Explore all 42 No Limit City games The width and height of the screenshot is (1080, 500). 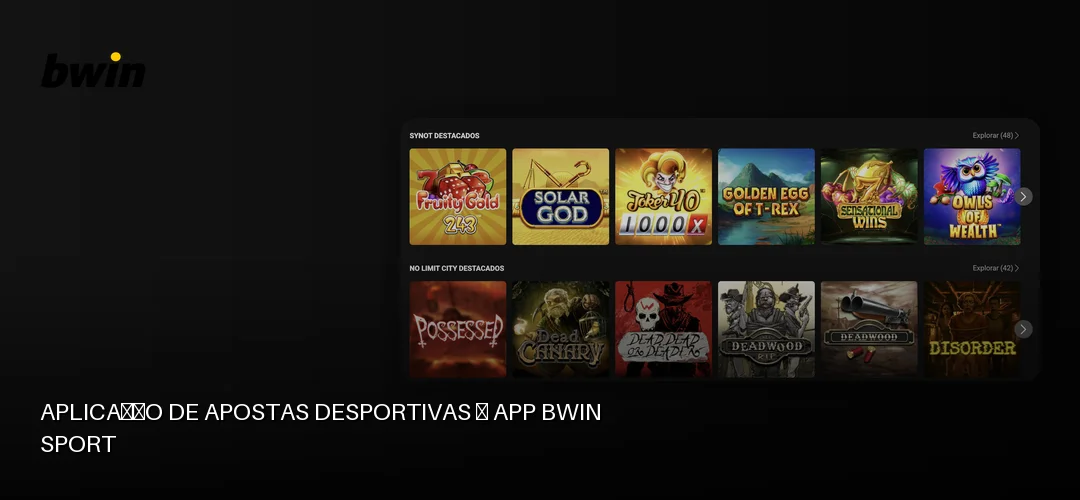coord(996,268)
